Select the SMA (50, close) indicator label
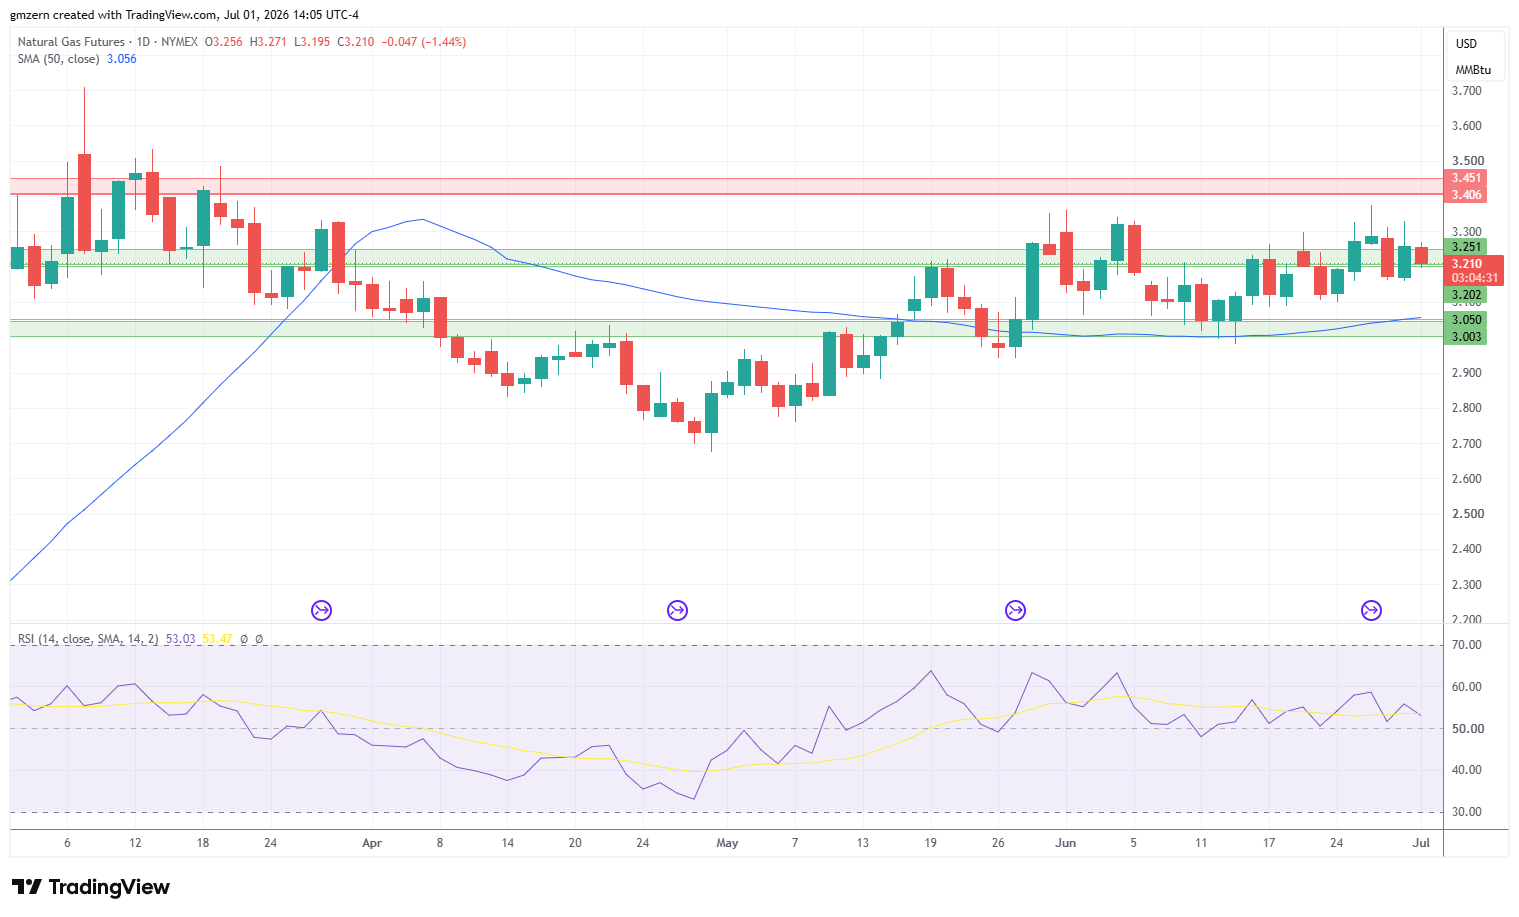The height and width of the screenshot is (917, 1519). coord(58,59)
